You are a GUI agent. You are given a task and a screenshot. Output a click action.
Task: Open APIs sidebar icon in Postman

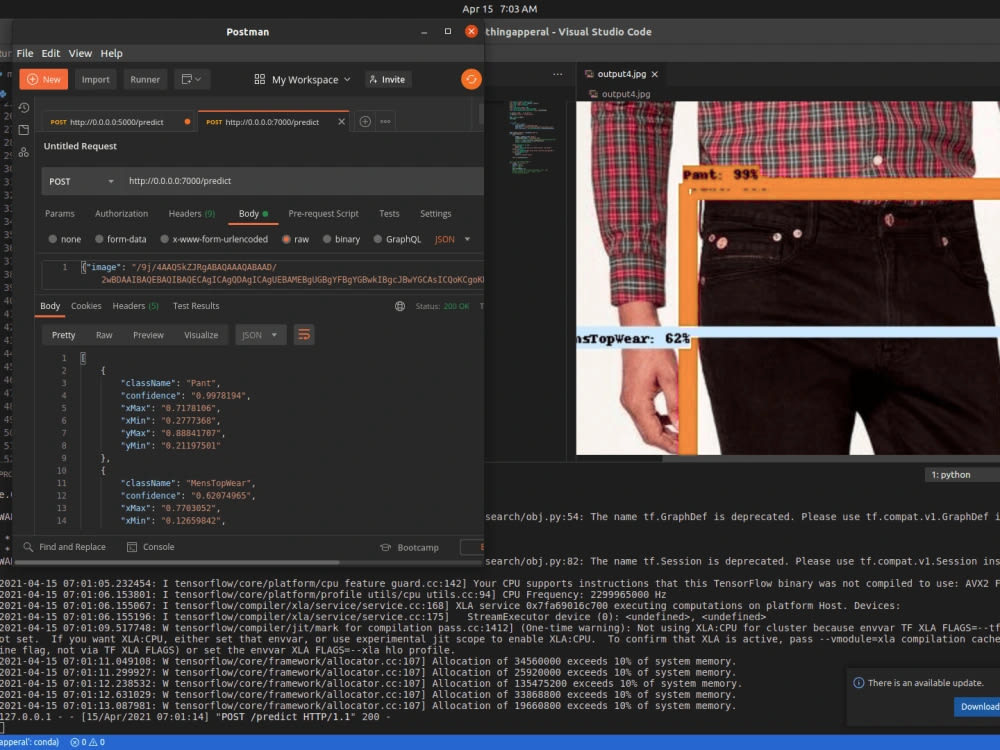tap(24, 152)
